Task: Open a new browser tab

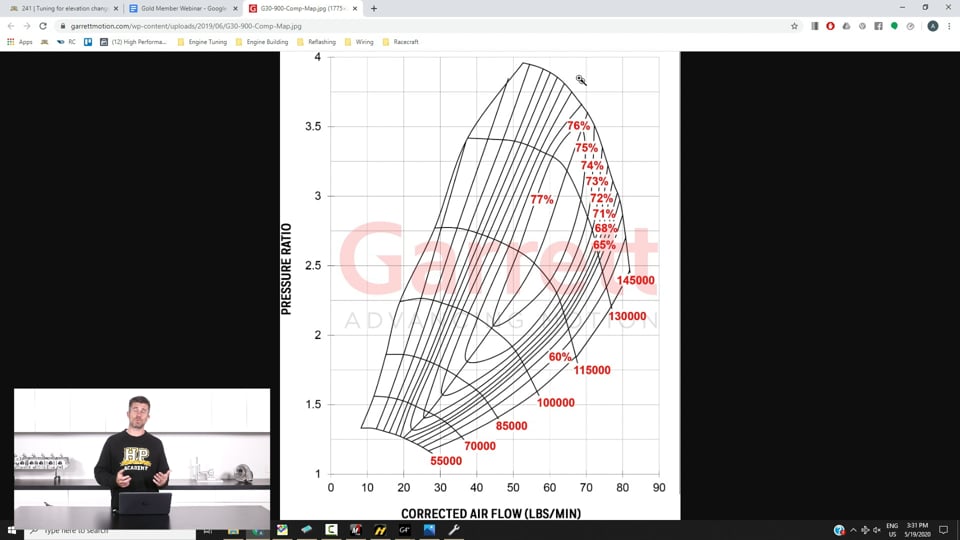Action: pyautogui.click(x=373, y=9)
